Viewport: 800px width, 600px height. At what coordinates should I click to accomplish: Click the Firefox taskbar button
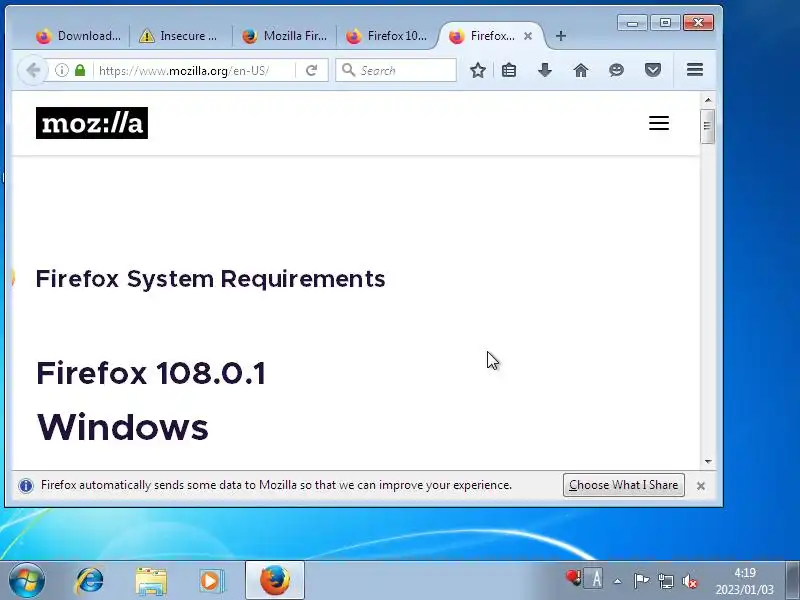click(x=274, y=580)
